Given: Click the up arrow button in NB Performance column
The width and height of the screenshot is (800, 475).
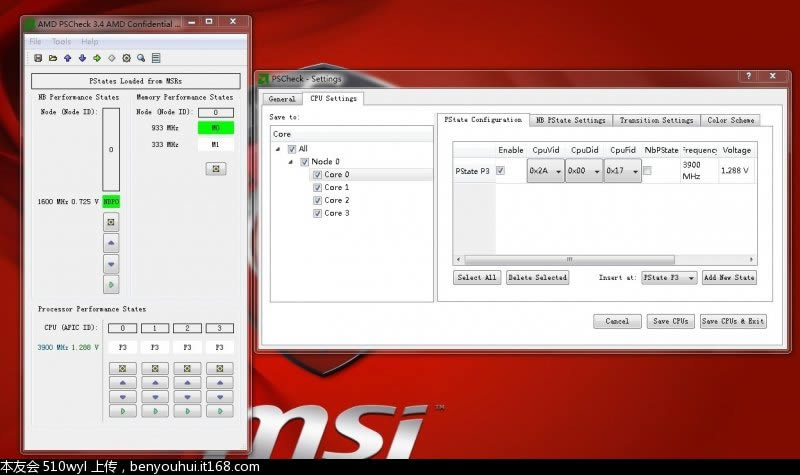Looking at the screenshot, I should pos(111,243).
